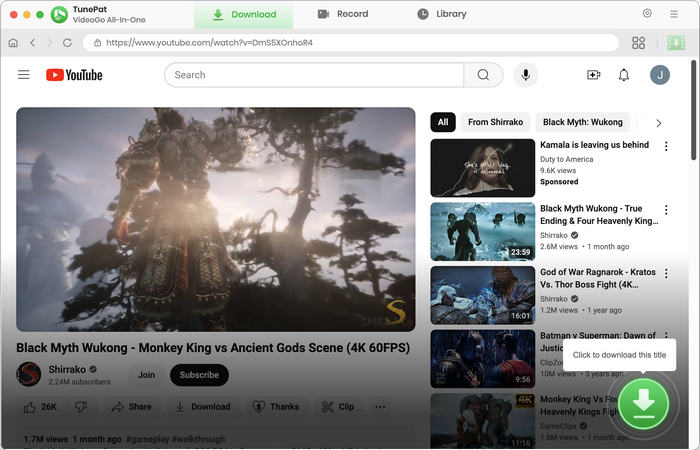Go to the home page icon
Screen dimensions: 700x450
(x=13, y=42)
